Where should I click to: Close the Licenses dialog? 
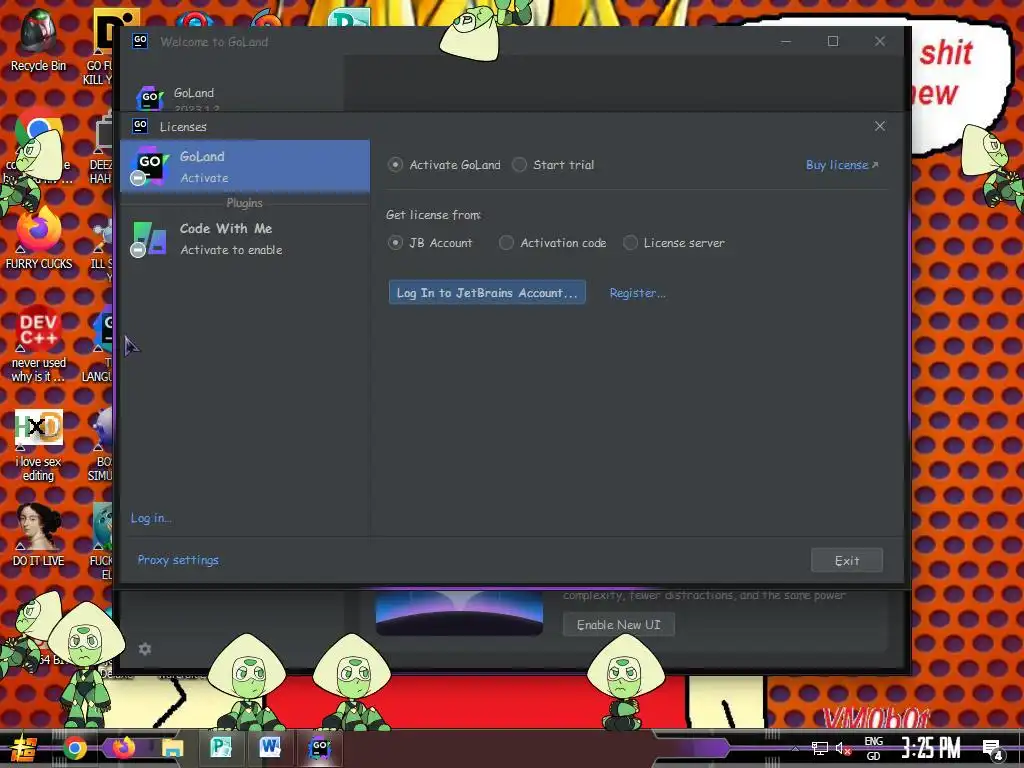coord(880,126)
